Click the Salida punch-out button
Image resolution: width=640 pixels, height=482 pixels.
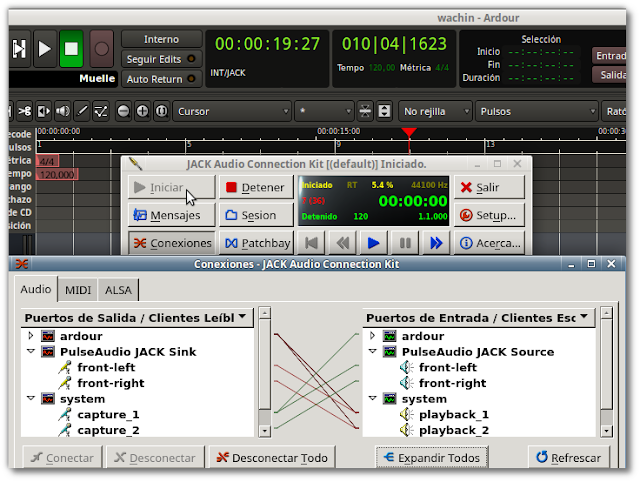pyautogui.click(x=609, y=75)
